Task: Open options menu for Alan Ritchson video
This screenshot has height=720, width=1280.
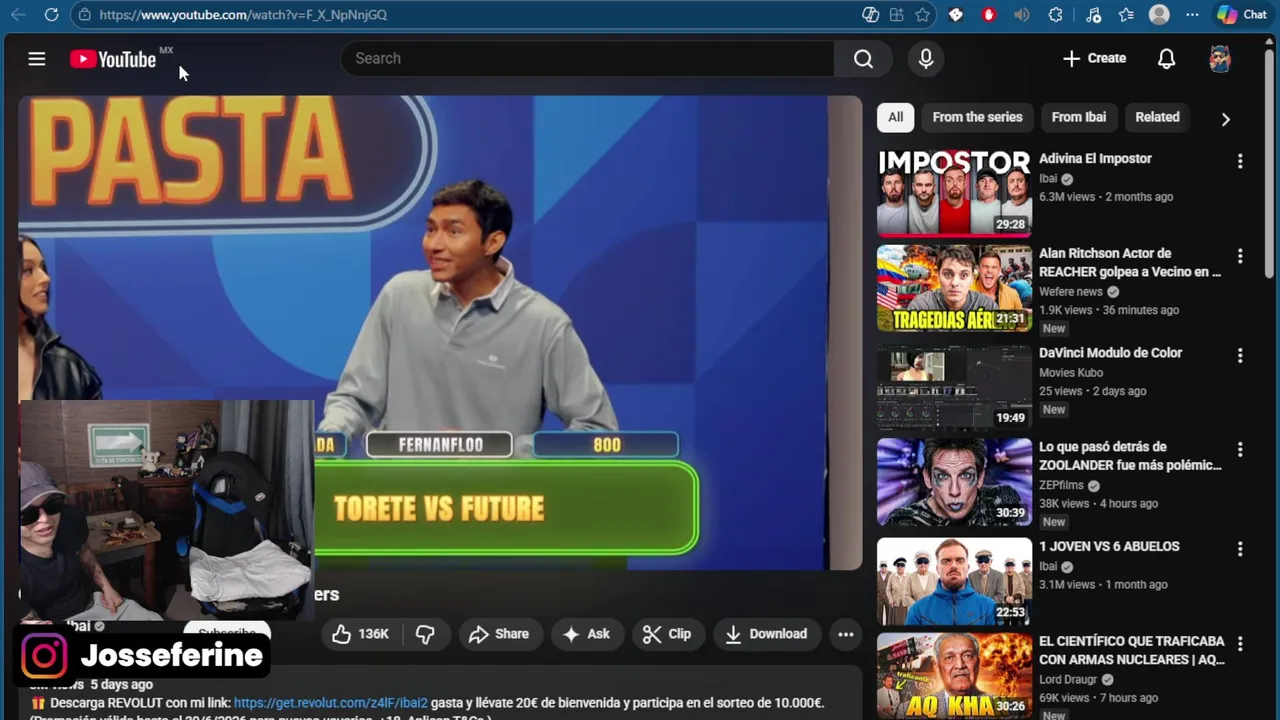Action: tap(1240, 256)
